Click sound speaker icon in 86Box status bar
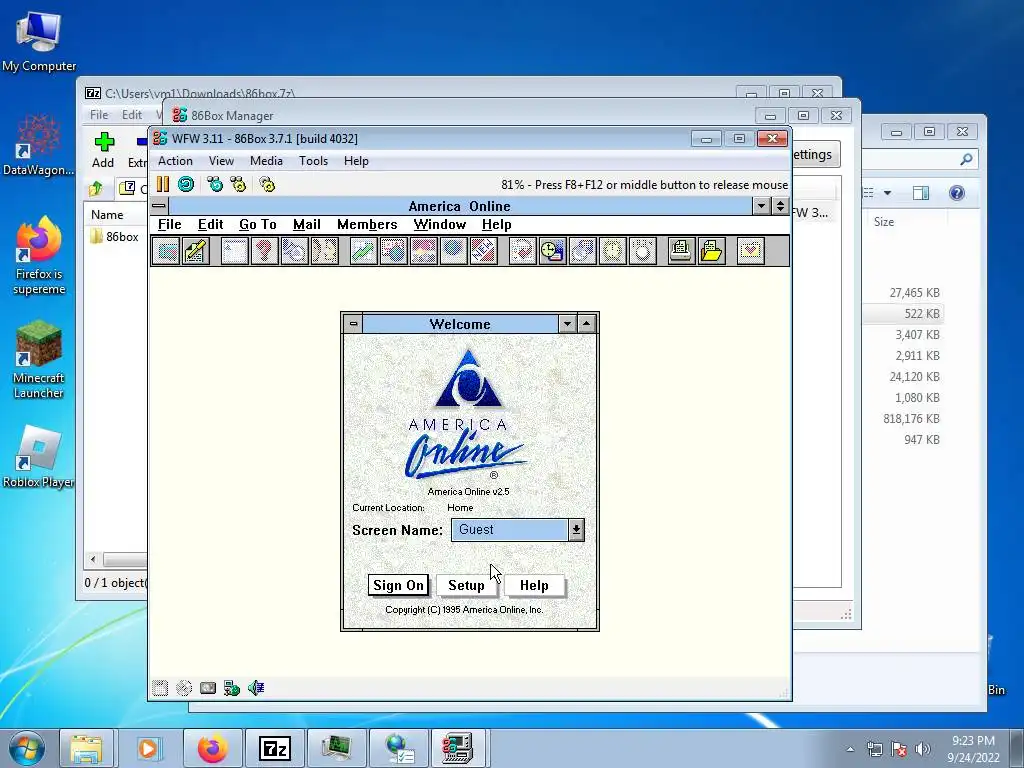This screenshot has width=1024, height=768. point(256,688)
